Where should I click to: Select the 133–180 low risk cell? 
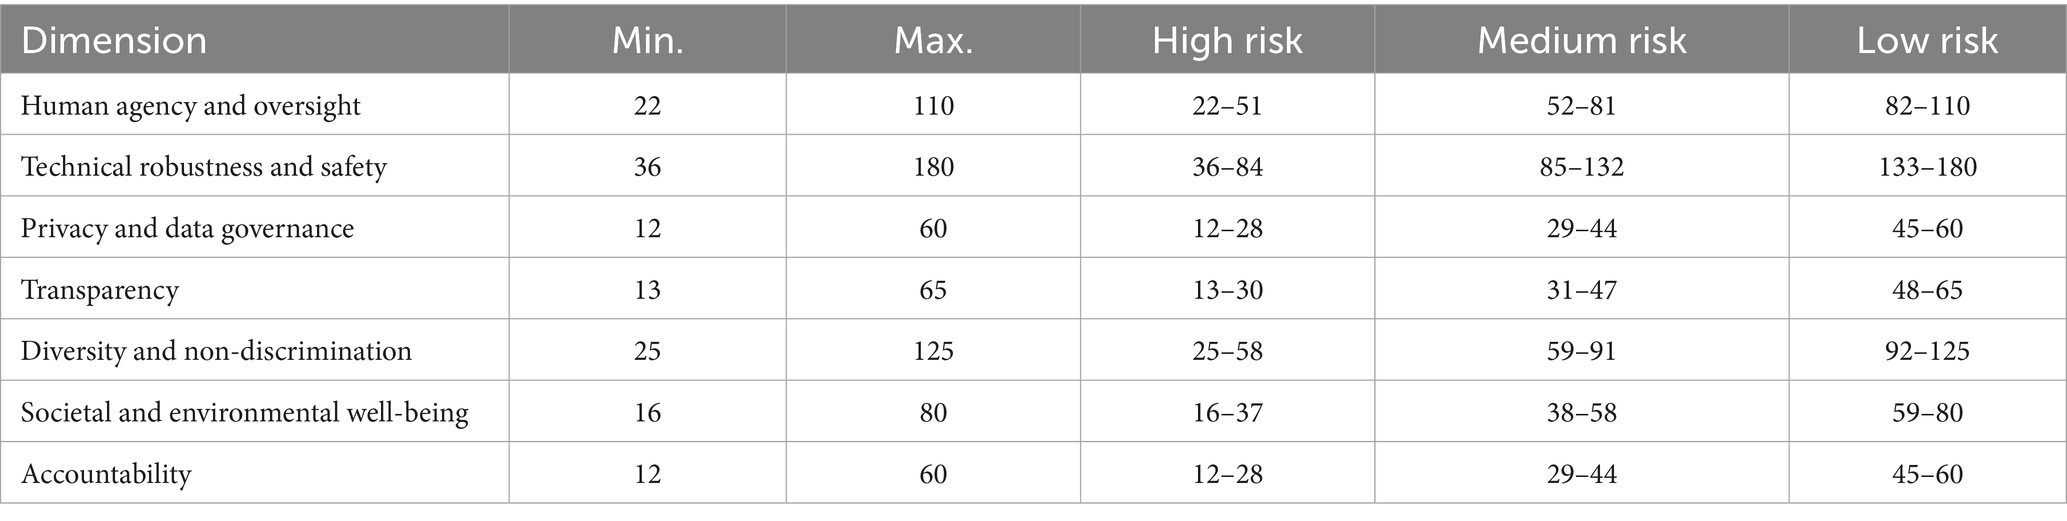[1927, 166]
